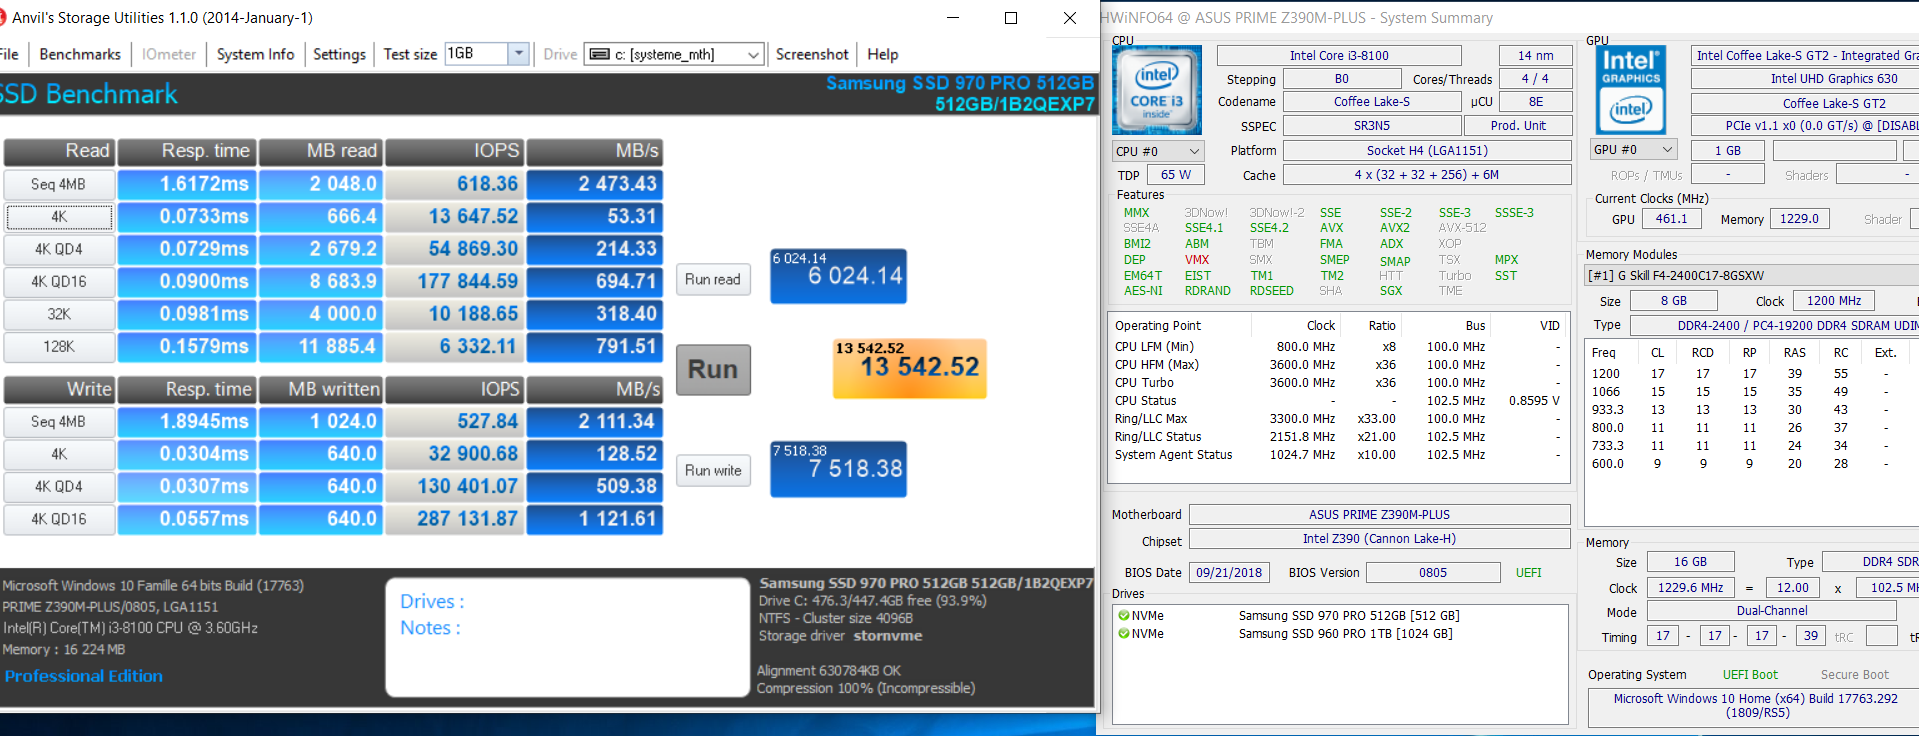The image size is (1919, 736).
Task: Click the big Run button
Action: point(713,369)
